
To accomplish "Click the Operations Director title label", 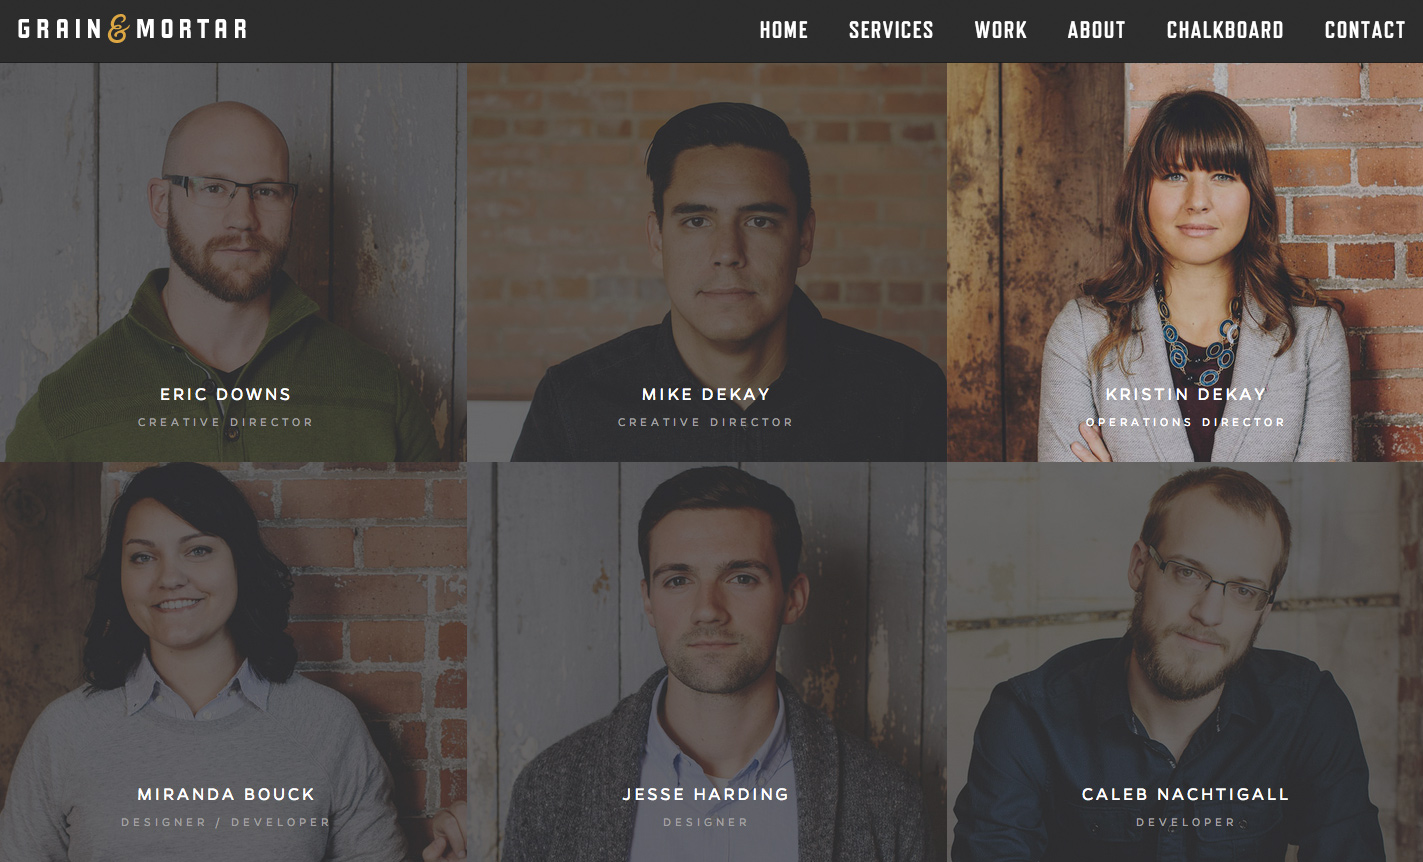I will coord(1186,422).
